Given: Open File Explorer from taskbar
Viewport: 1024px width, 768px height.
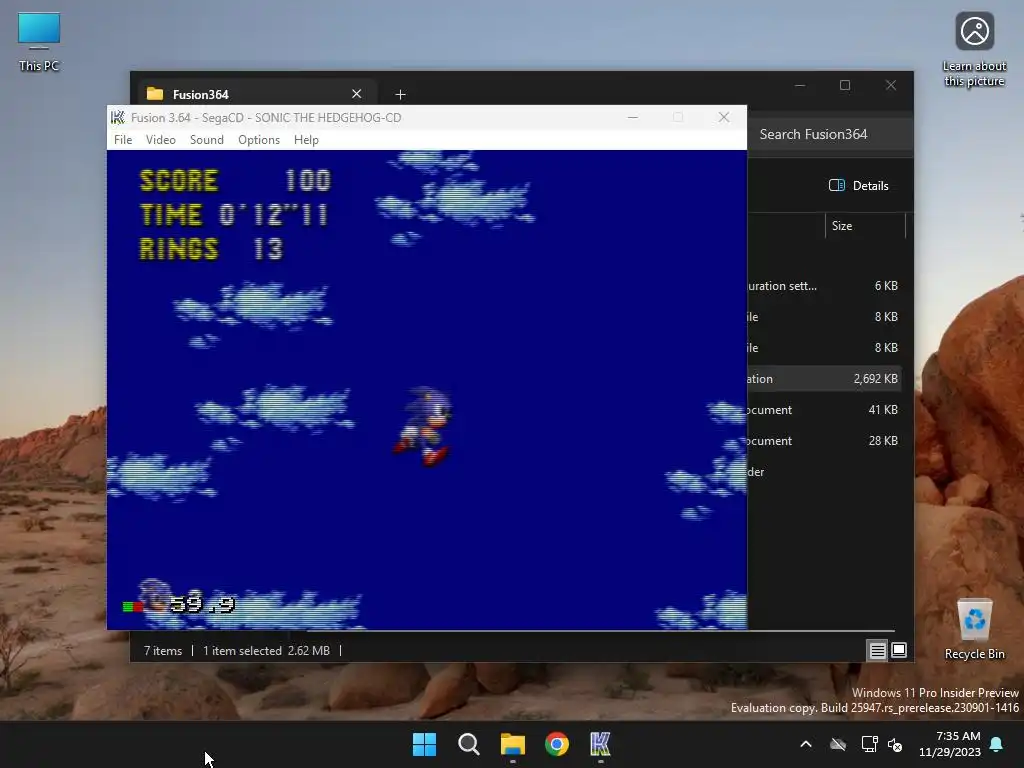Looking at the screenshot, I should click(x=513, y=744).
